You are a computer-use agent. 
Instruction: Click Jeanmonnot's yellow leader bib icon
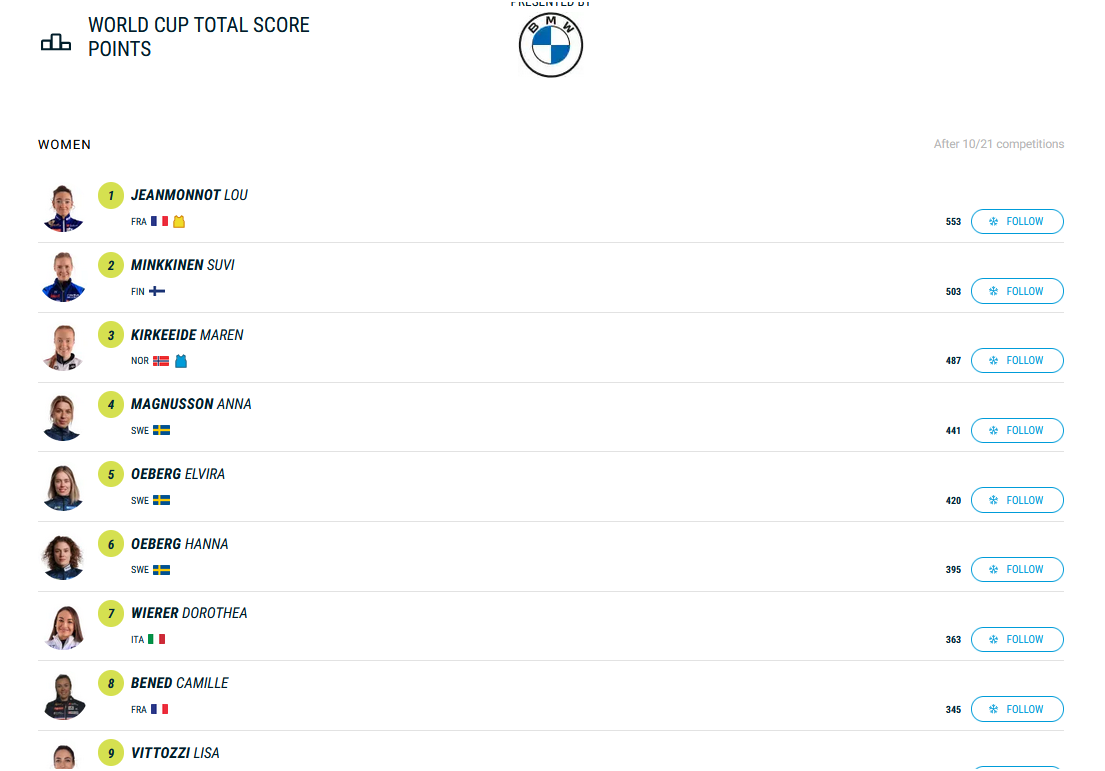click(x=179, y=222)
